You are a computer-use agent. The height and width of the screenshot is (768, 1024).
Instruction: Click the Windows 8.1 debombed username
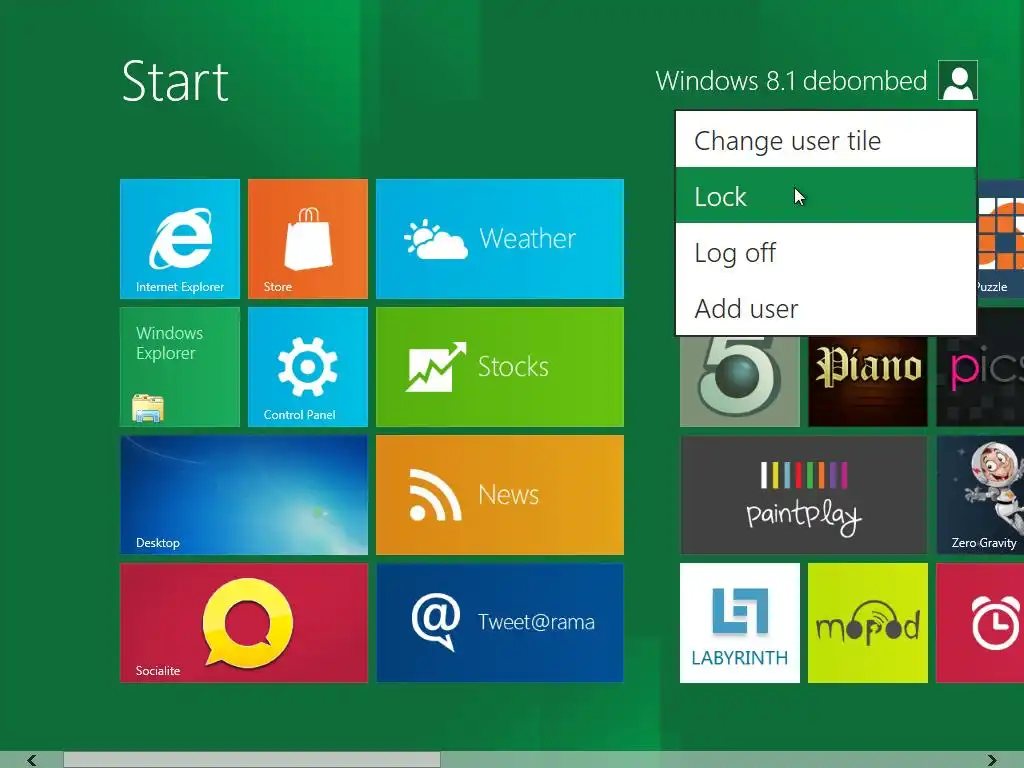791,81
